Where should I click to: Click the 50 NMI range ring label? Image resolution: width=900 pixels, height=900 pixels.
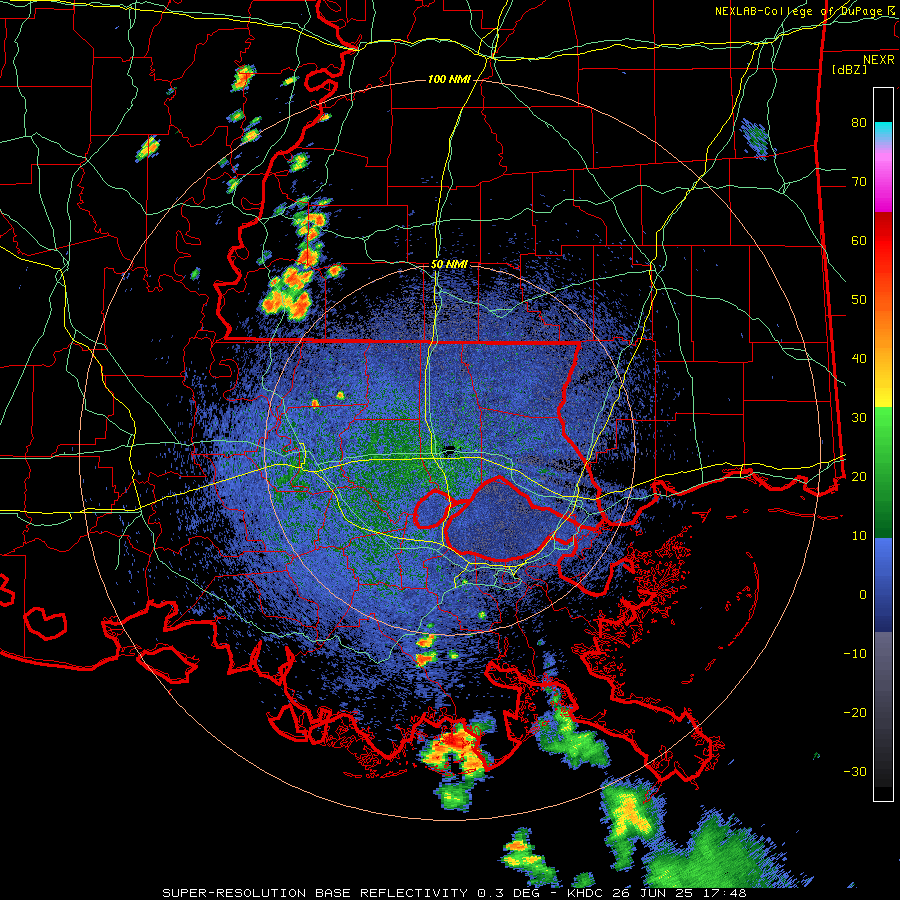tap(449, 265)
